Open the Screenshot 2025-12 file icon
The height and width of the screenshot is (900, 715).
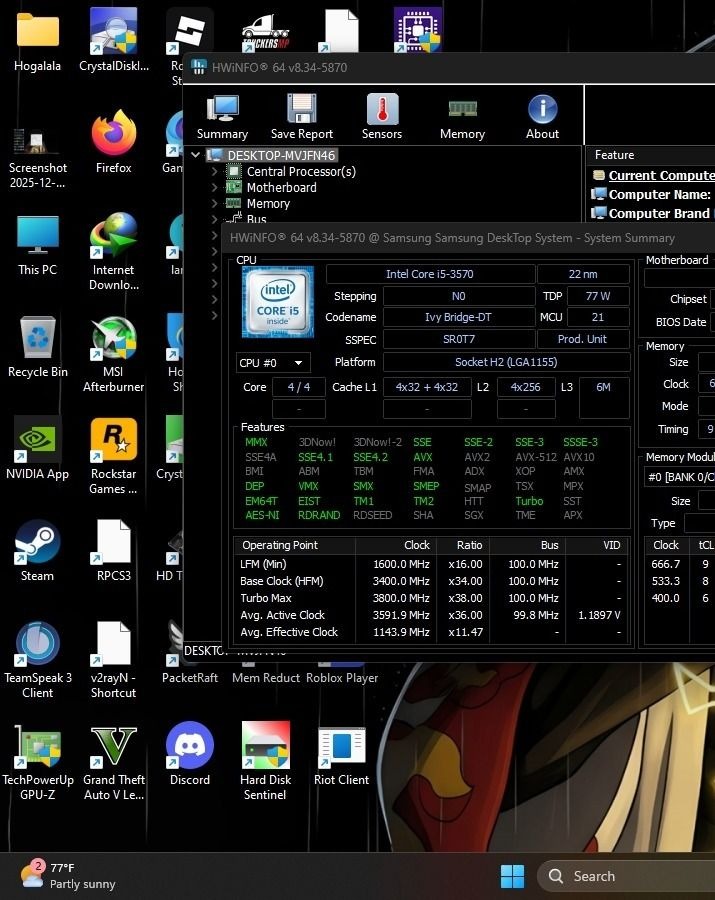(x=37, y=158)
